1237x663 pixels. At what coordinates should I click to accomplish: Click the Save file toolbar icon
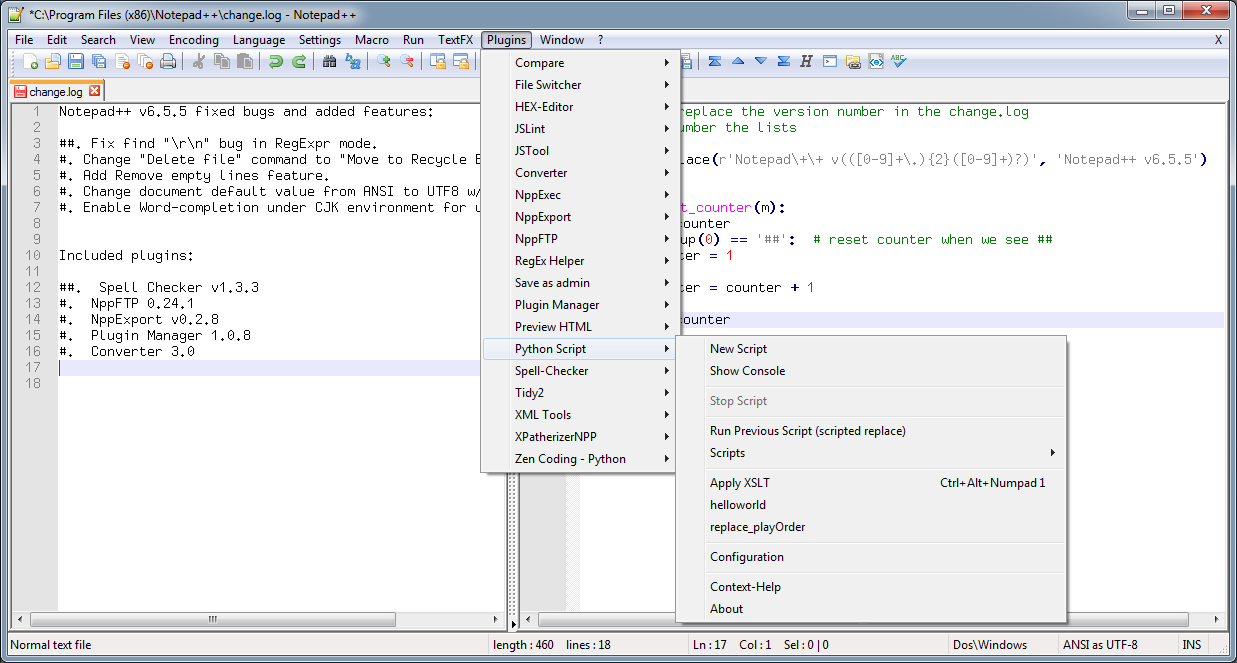76,62
